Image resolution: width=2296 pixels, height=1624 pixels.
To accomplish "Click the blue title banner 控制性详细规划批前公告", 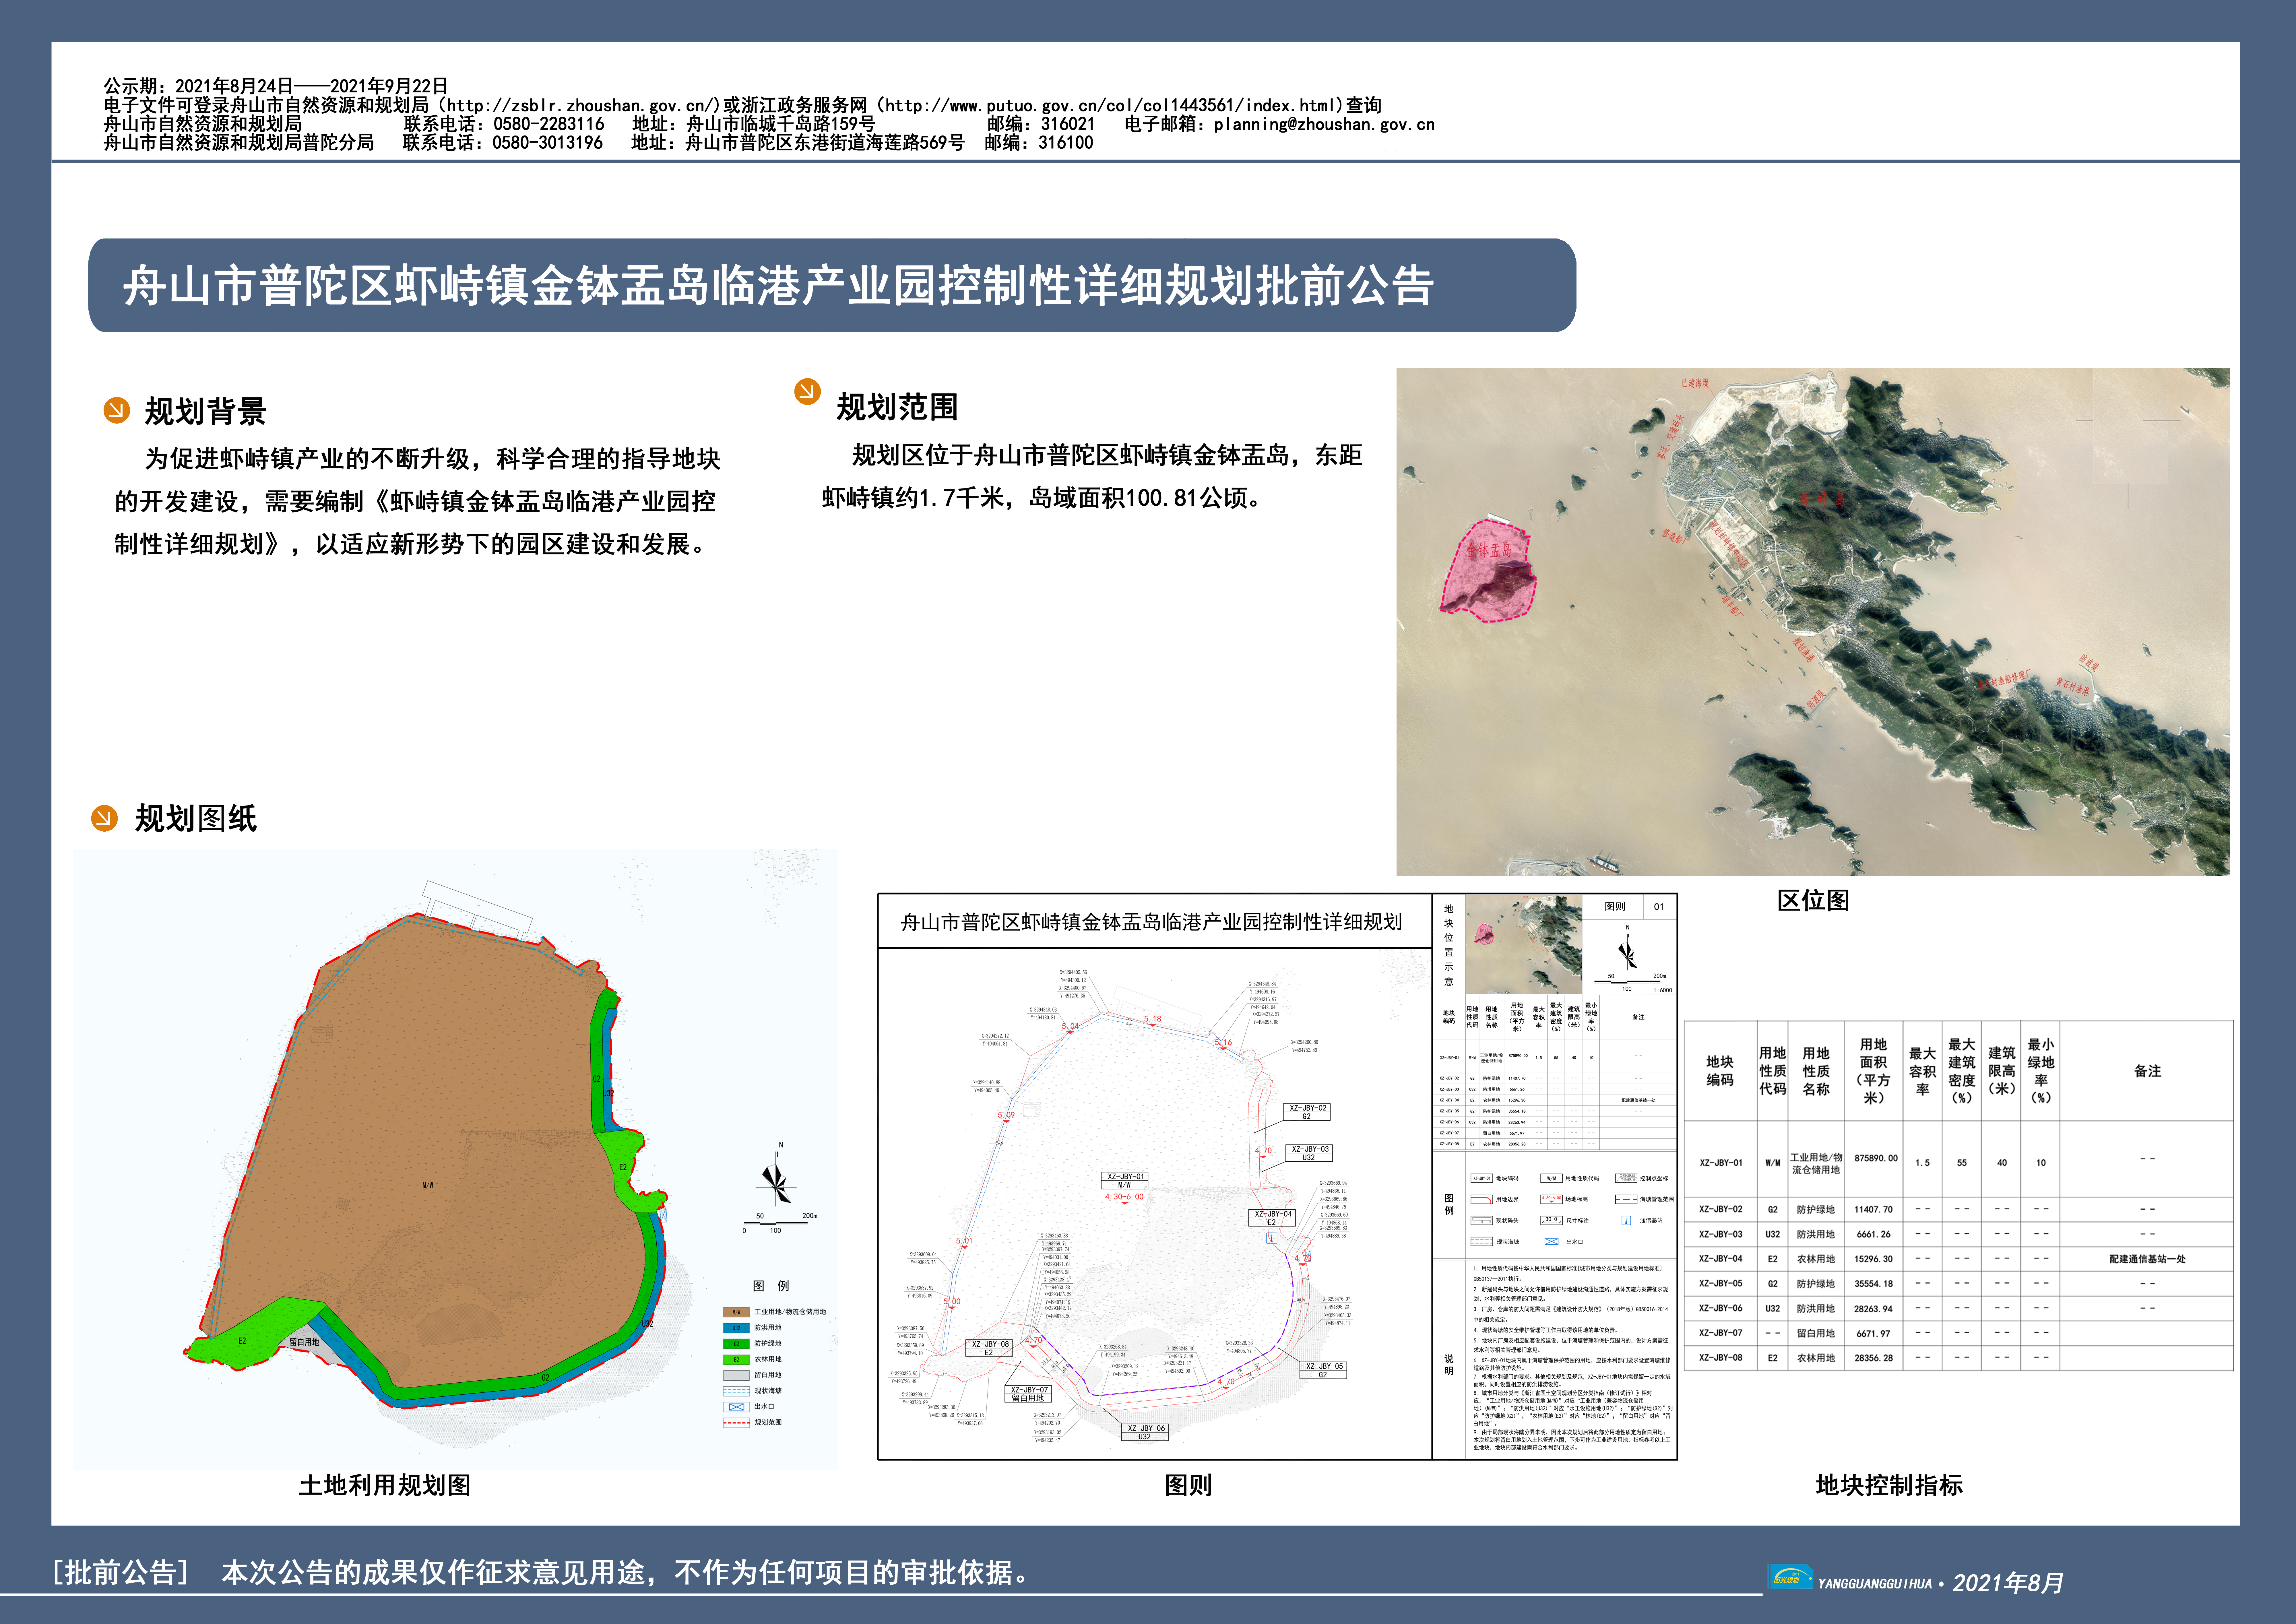I will pos(832,285).
